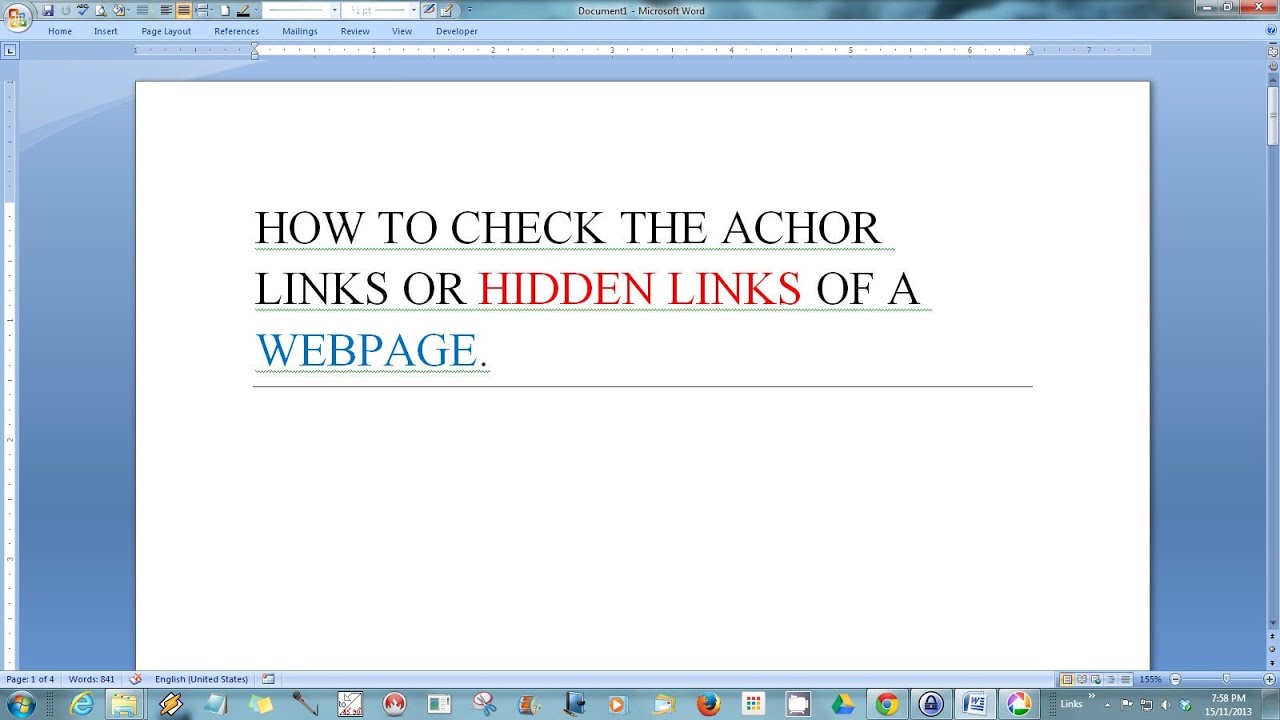
Task: Click the Align Text Left icon
Action: click(x=166, y=10)
